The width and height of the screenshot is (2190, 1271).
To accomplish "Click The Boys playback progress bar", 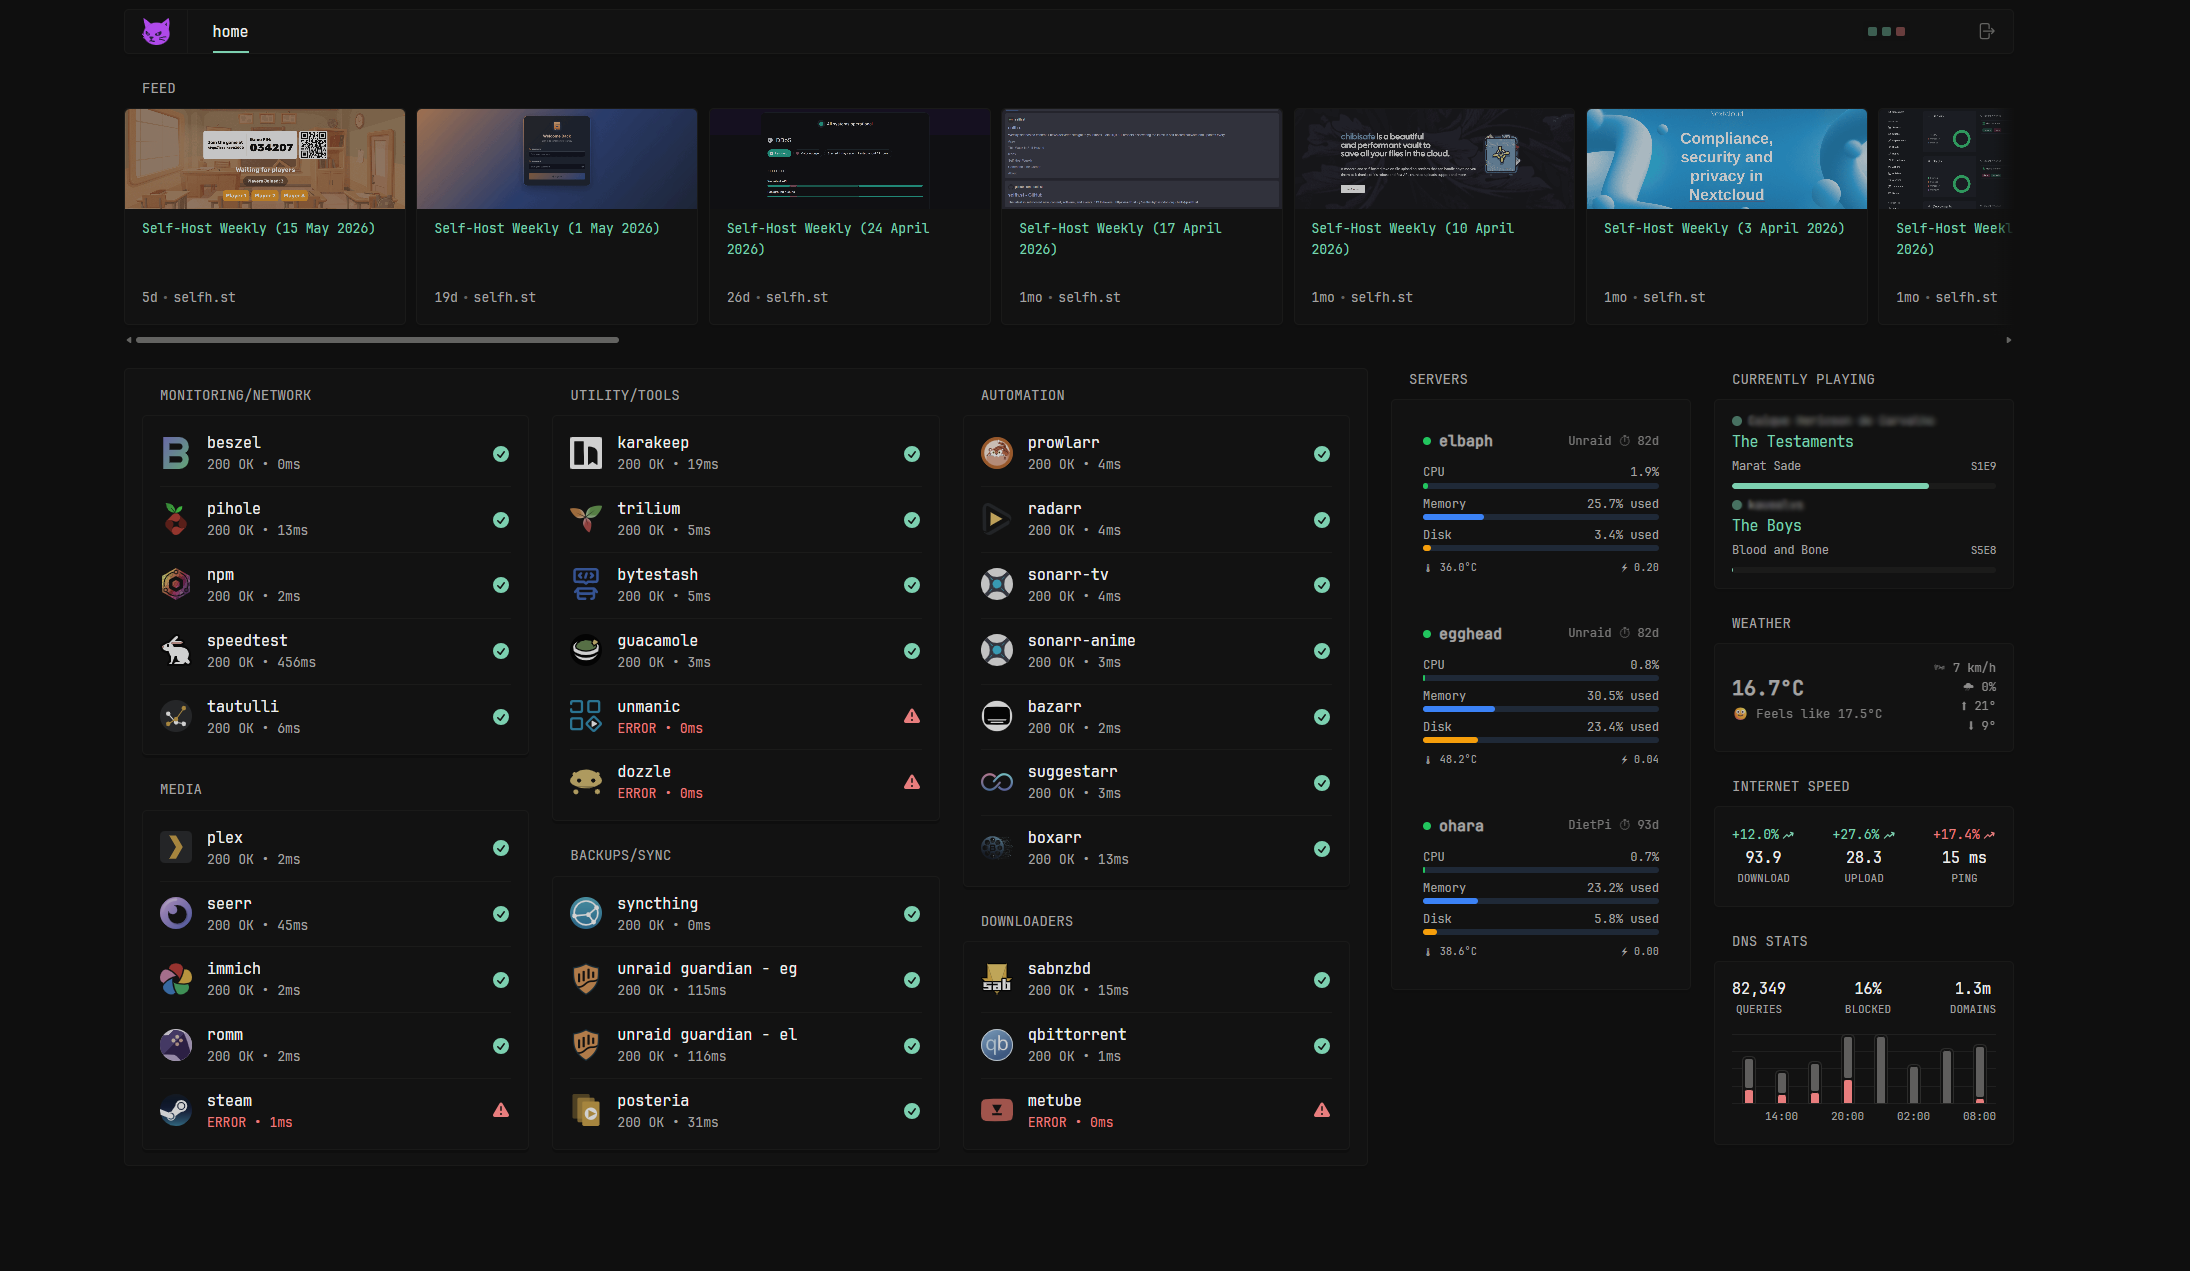I will click(1863, 570).
